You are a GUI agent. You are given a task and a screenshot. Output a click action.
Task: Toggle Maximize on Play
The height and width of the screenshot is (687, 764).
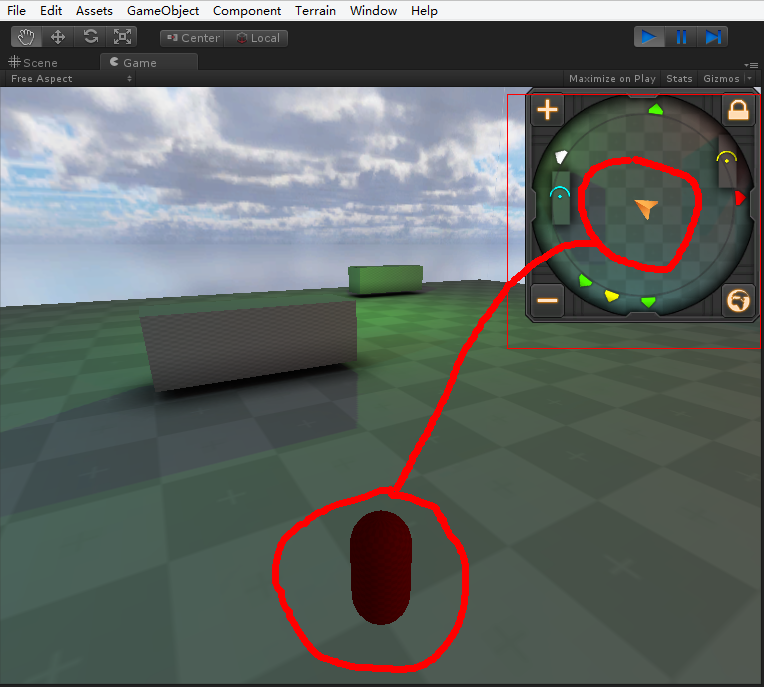click(x=612, y=78)
